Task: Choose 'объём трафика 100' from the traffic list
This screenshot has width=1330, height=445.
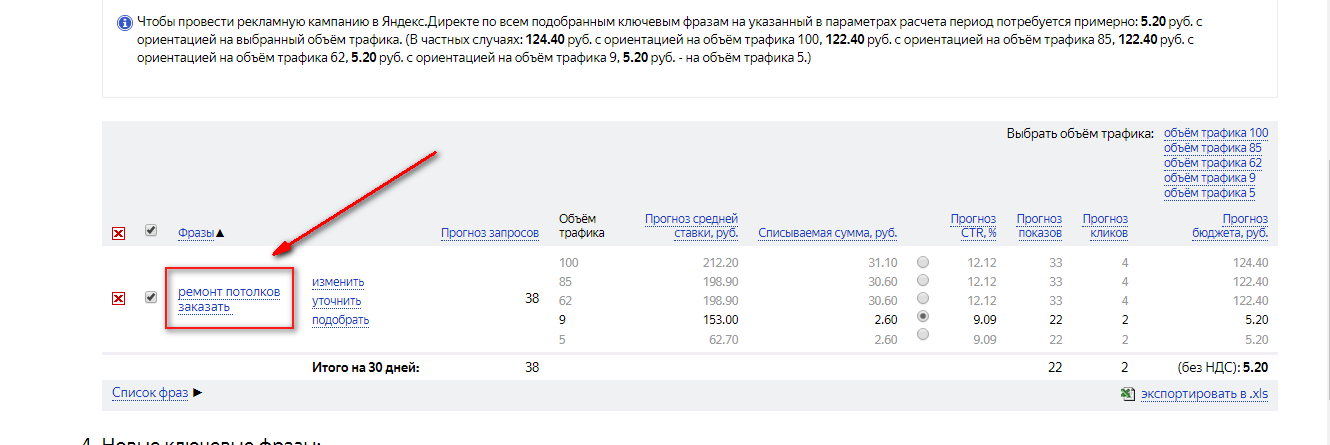Action: pyautogui.click(x=1215, y=133)
